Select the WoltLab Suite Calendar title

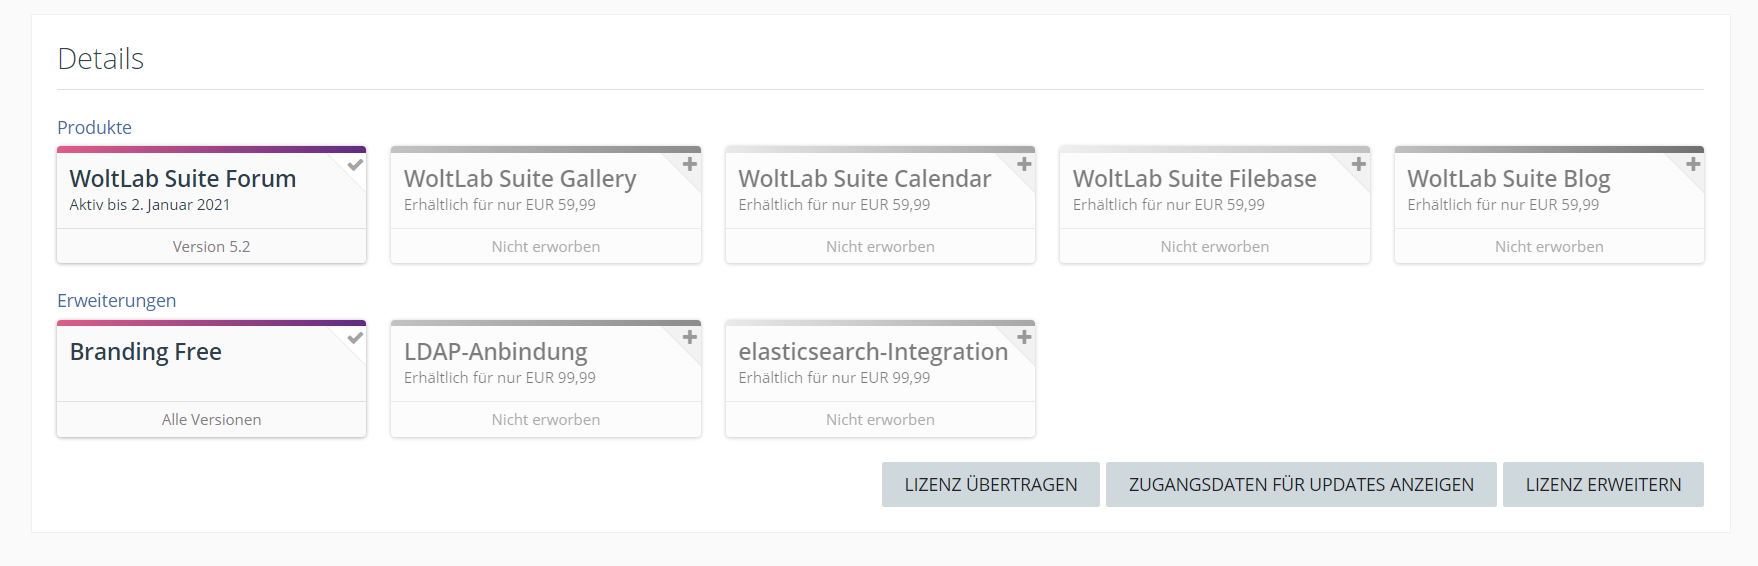(865, 179)
